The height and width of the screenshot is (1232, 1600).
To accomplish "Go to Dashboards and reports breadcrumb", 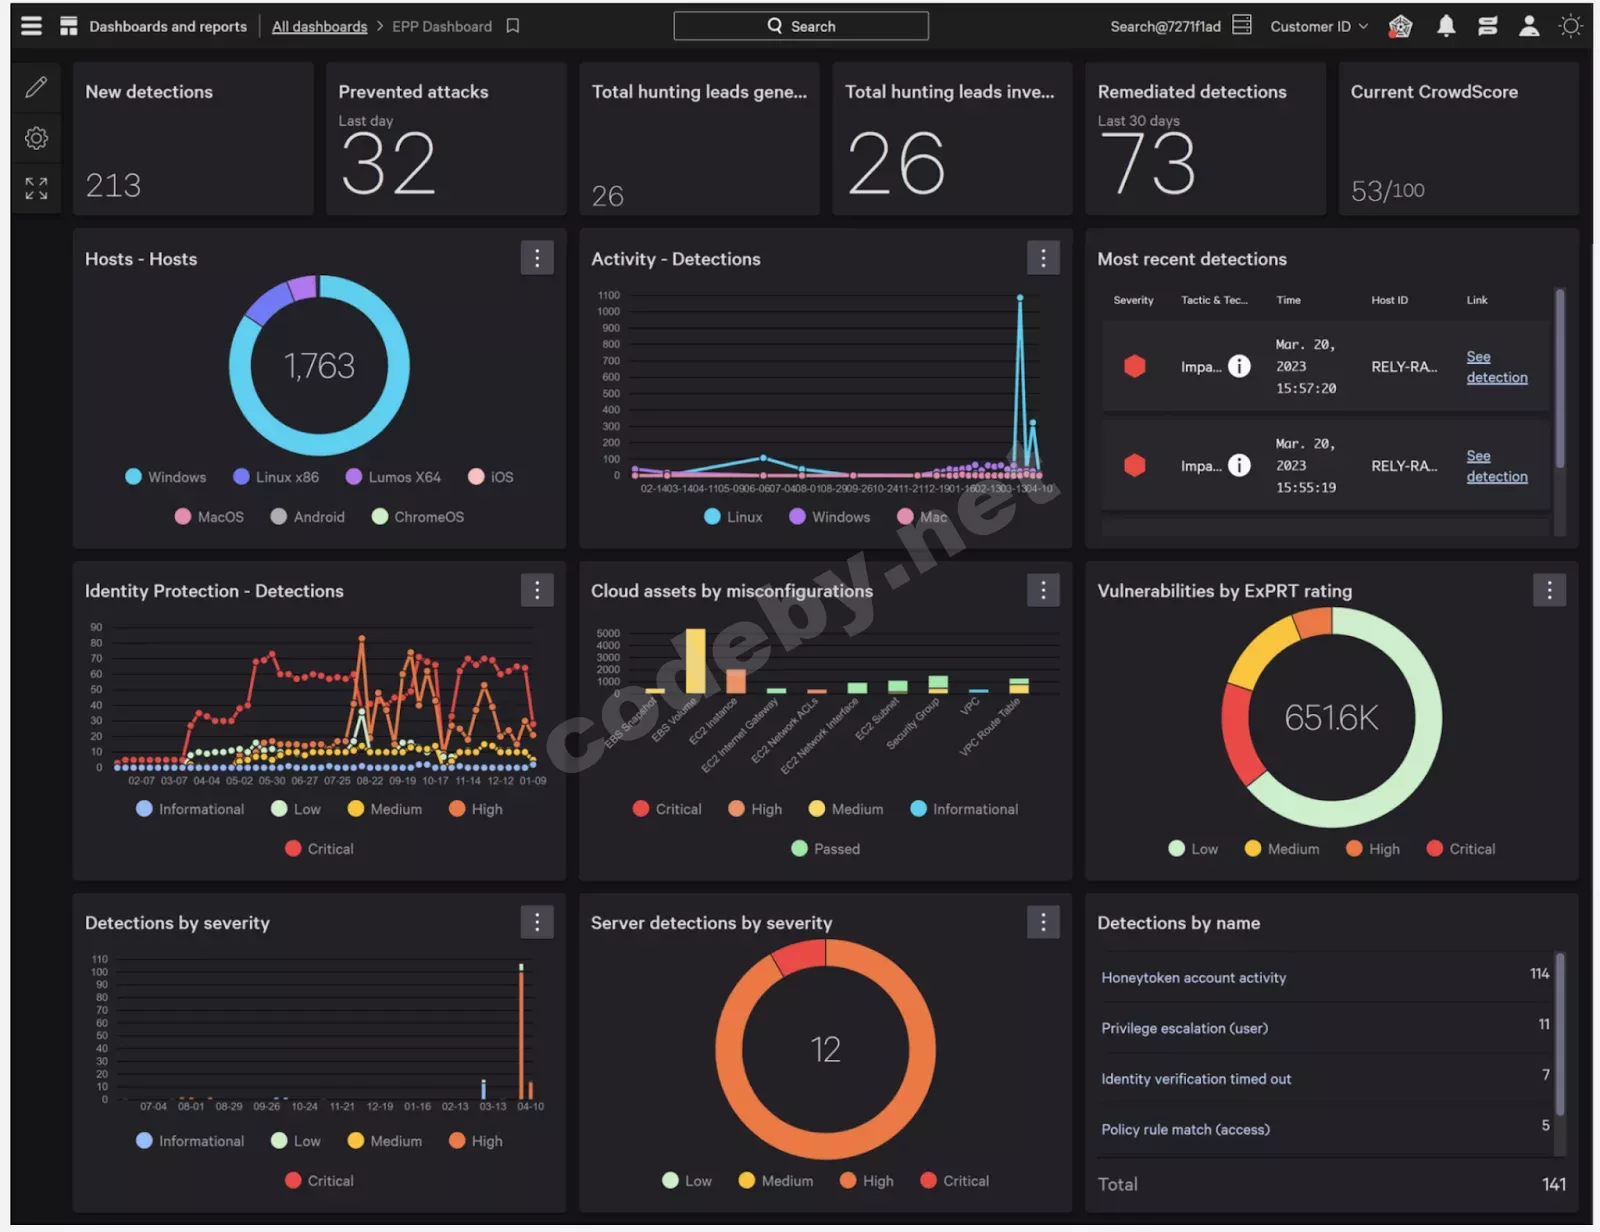I will point(168,26).
